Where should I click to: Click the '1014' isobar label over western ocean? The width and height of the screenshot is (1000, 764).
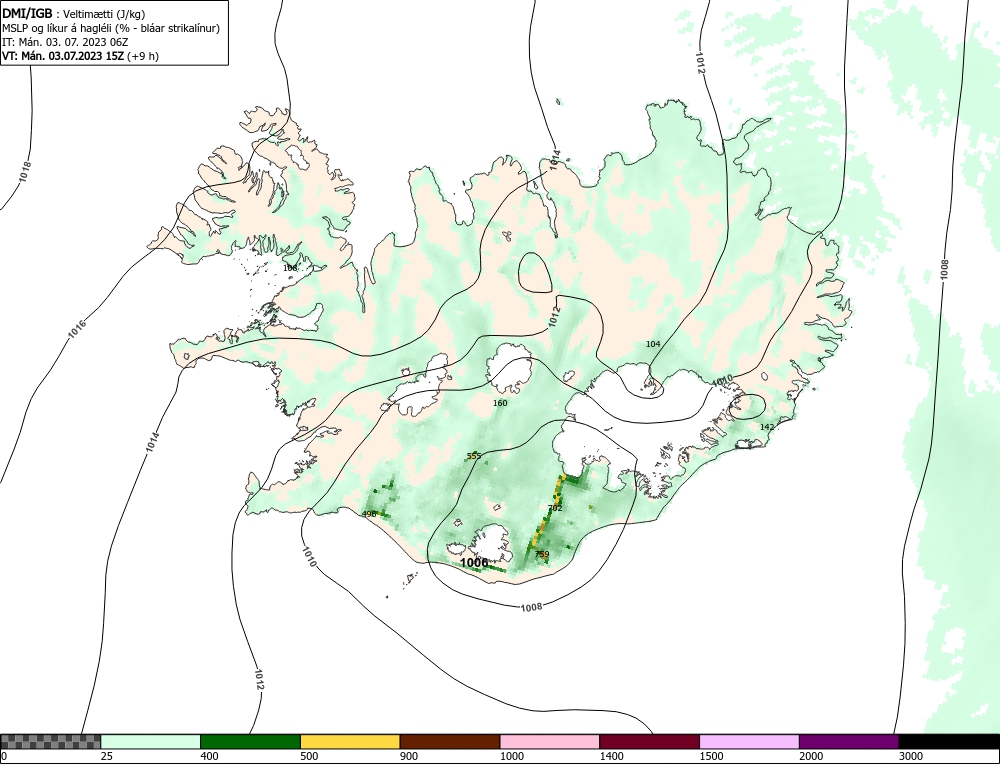[x=152, y=442]
